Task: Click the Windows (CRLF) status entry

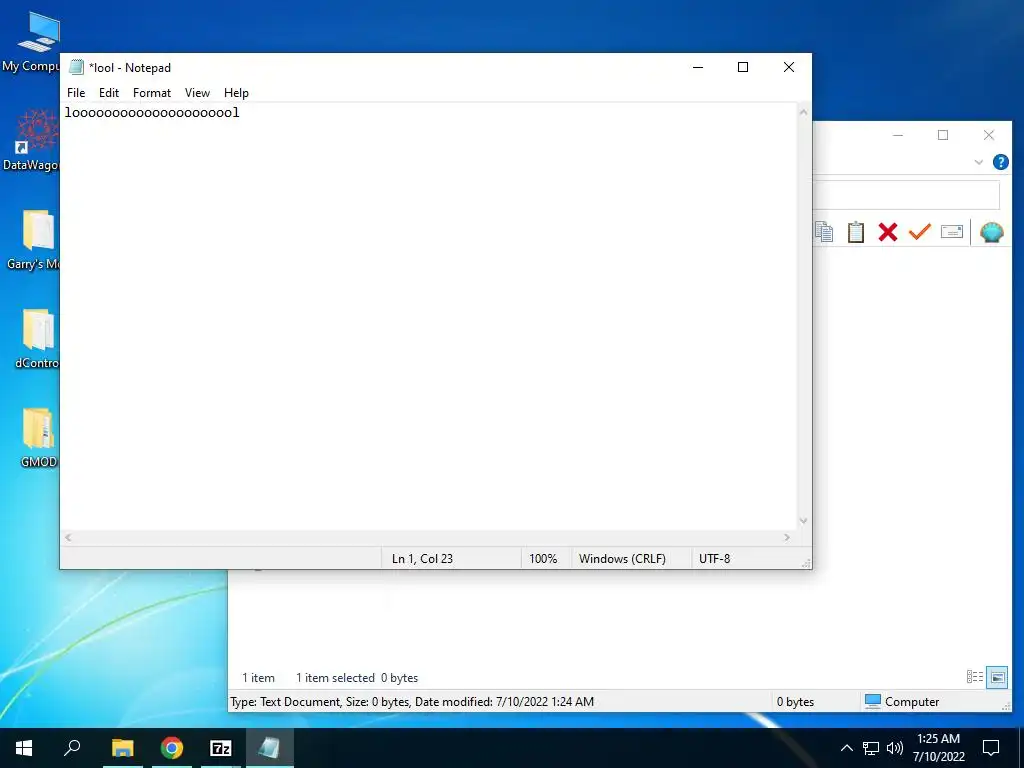Action: (622, 558)
